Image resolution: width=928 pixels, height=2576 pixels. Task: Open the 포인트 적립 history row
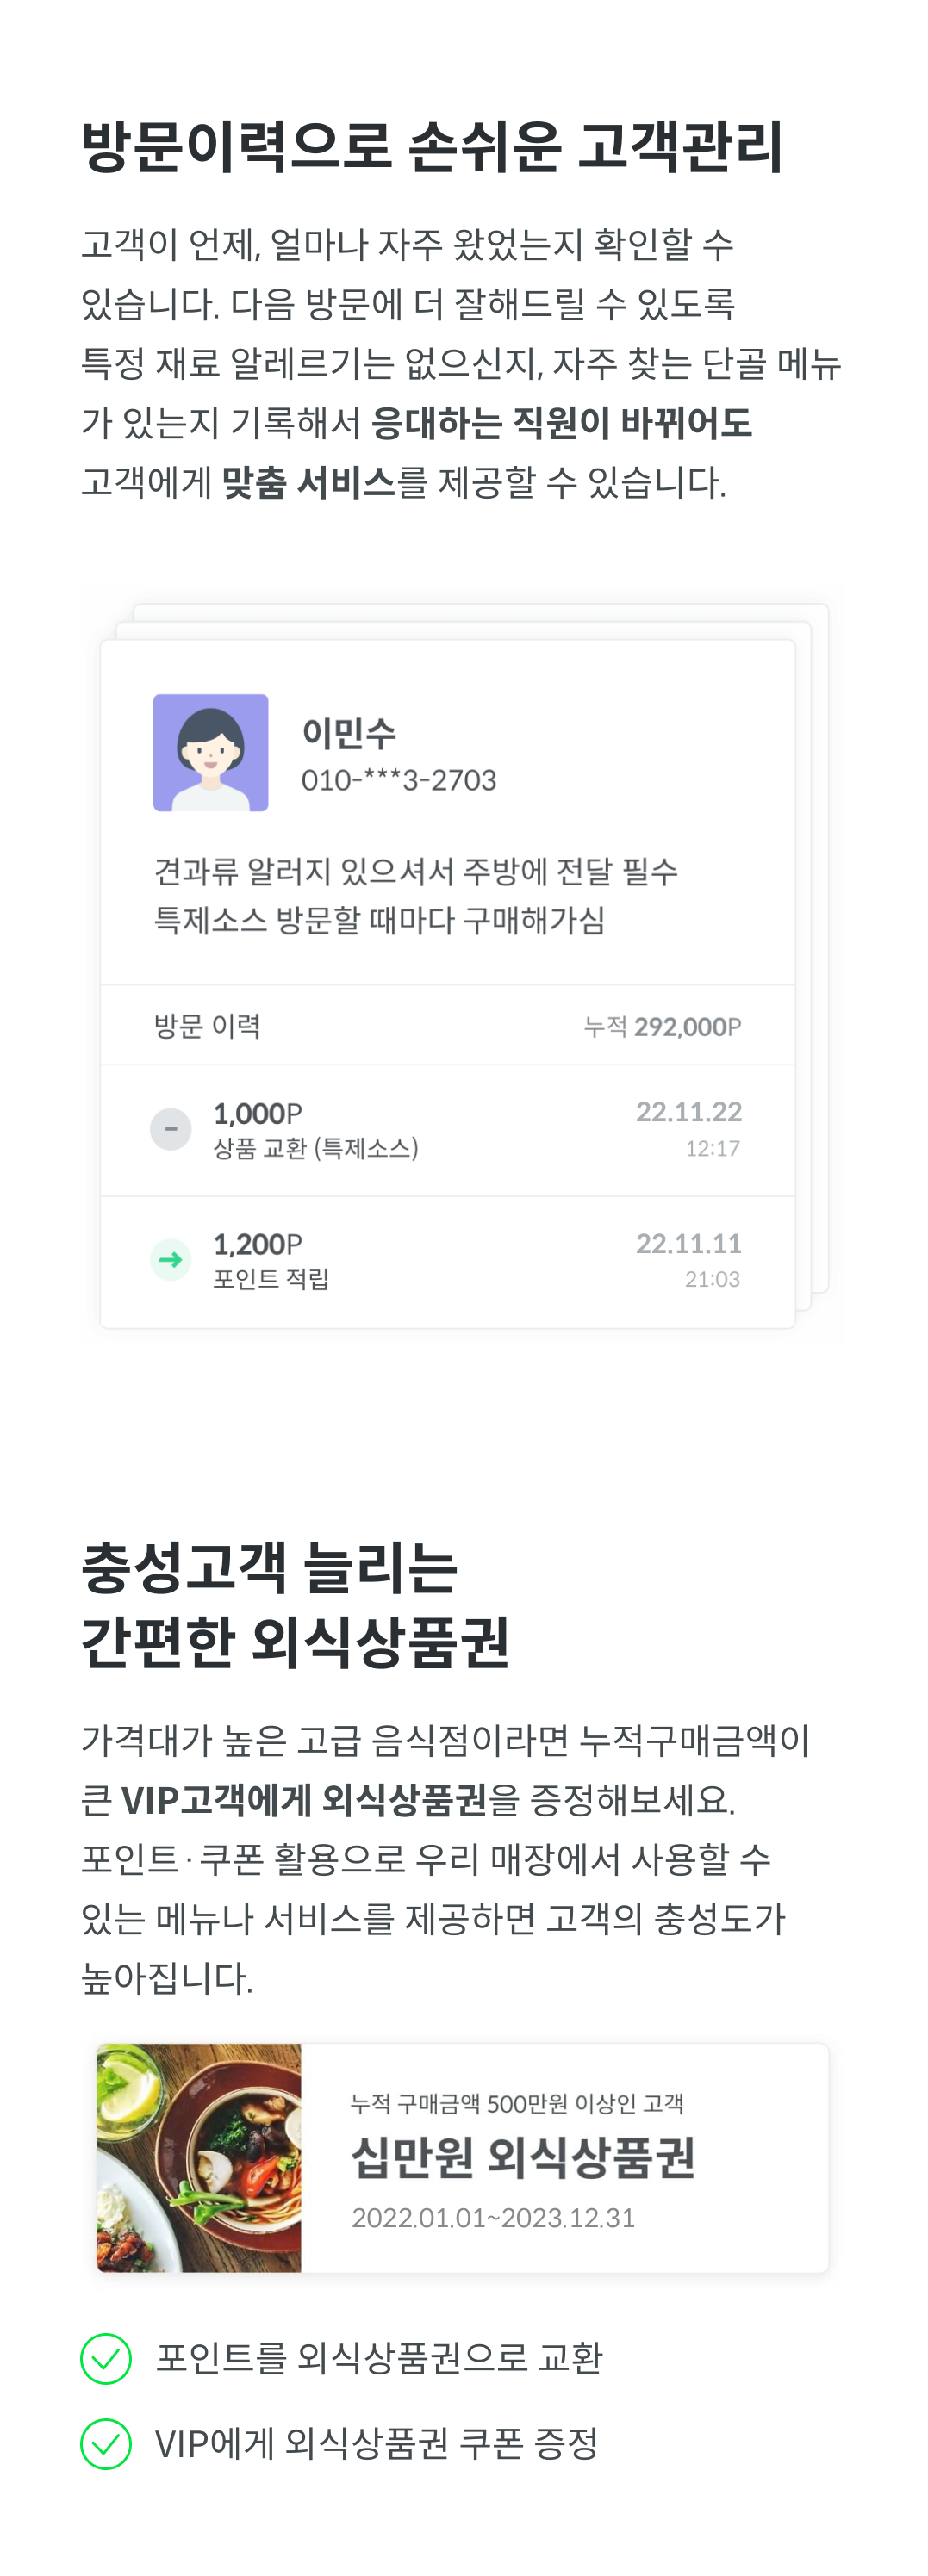point(448,1262)
